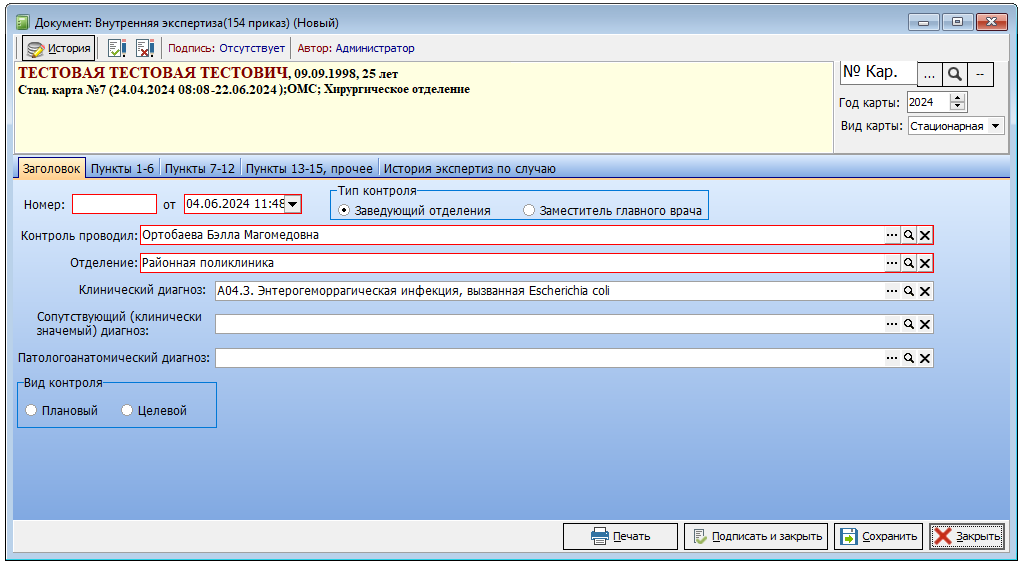
Task: Click the sign document checkmark icon
Action: (x=117, y=48)
